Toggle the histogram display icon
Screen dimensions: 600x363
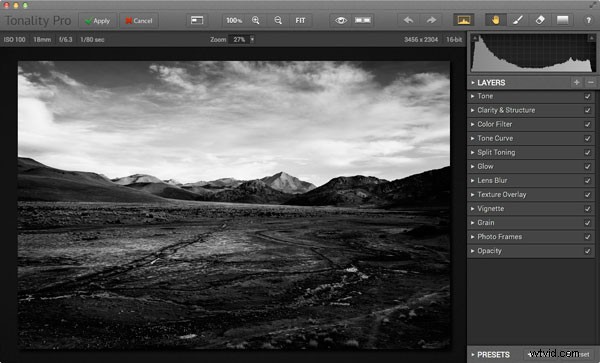463,20
